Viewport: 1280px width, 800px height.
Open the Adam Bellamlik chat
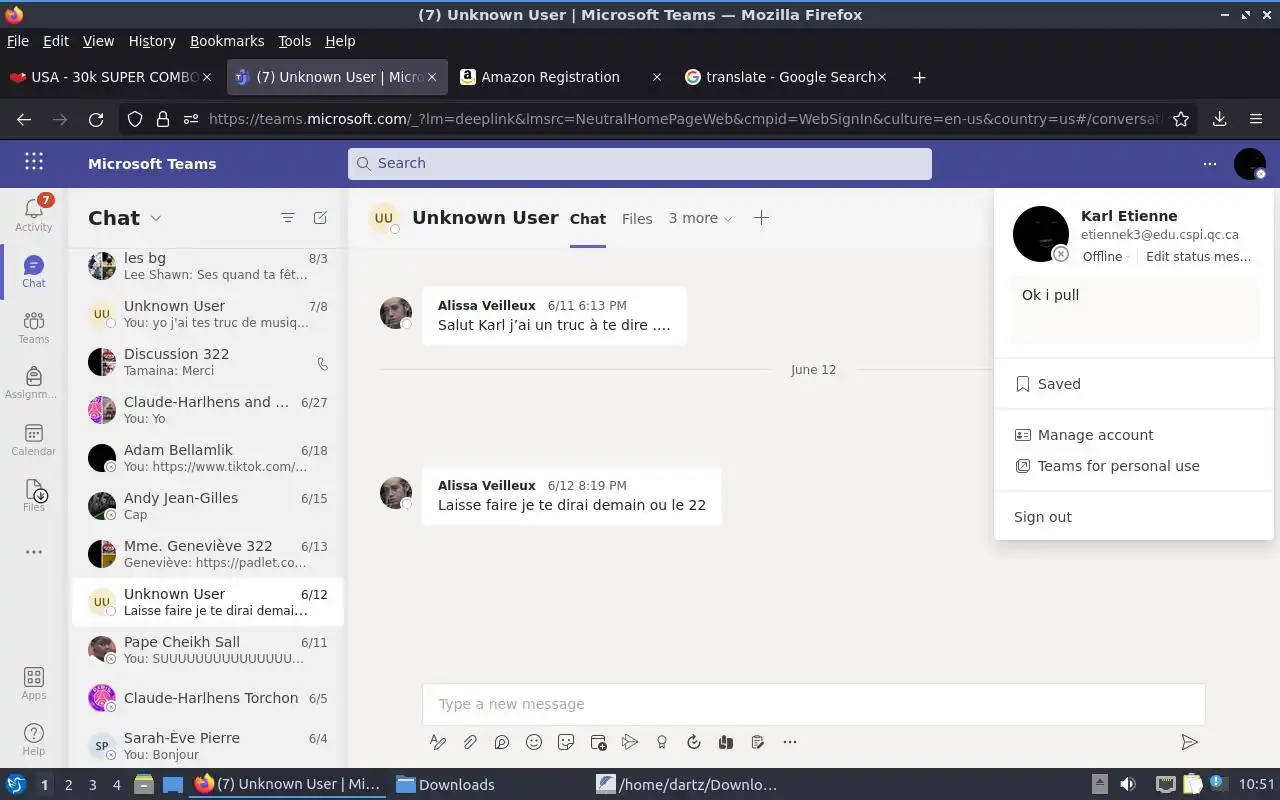pyautogui.click(x=207, y=458)
